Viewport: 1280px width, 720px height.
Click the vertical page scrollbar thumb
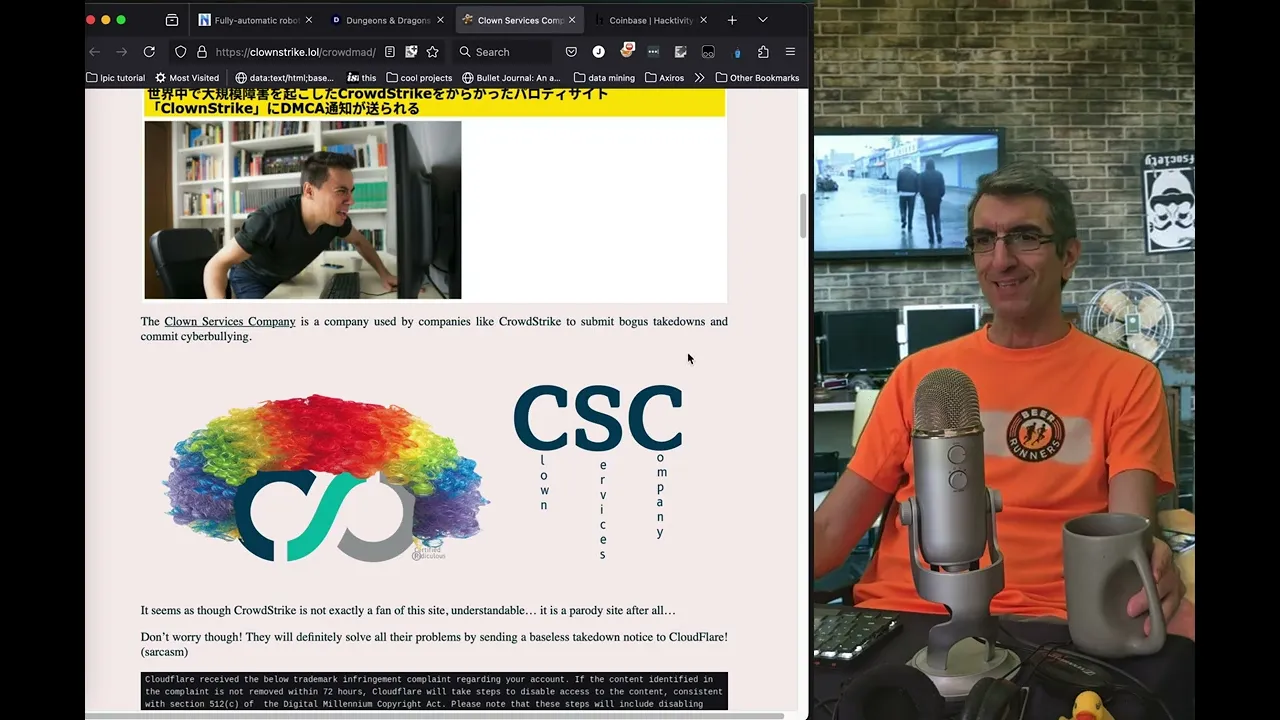pyautogui.click(x=802, y=215)
